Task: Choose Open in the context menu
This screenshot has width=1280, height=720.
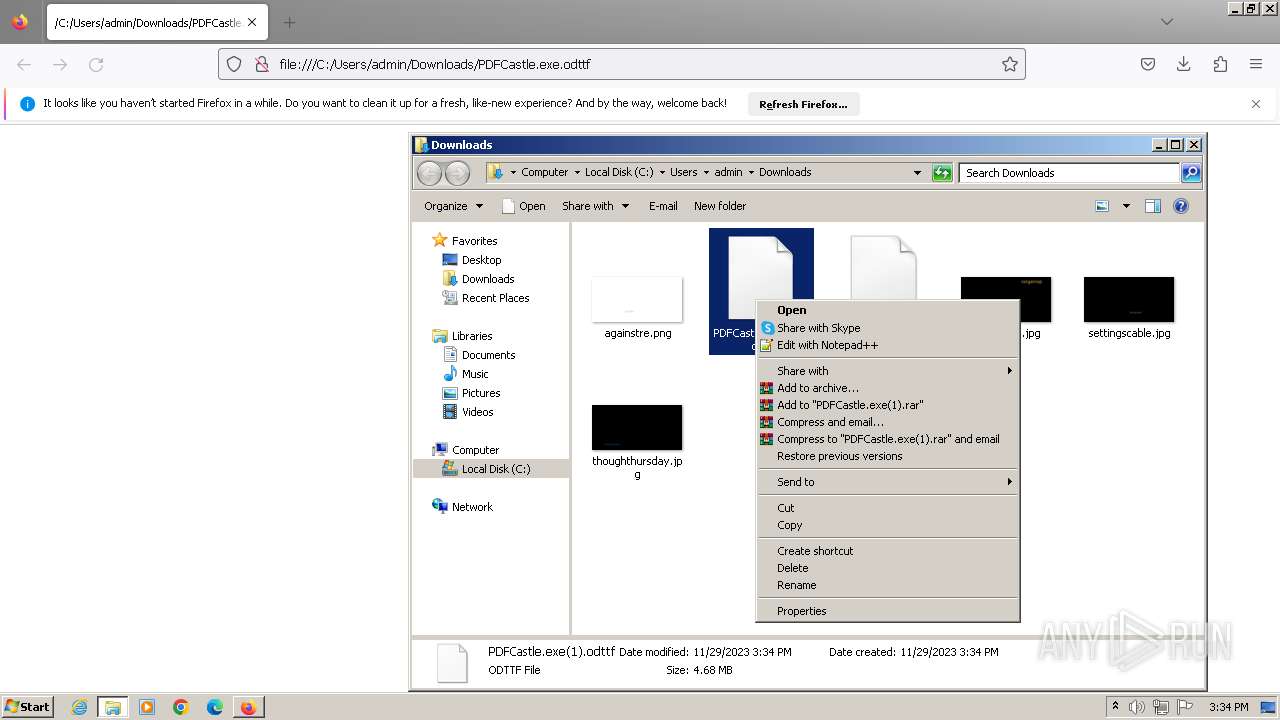Action: click(887, 310)
